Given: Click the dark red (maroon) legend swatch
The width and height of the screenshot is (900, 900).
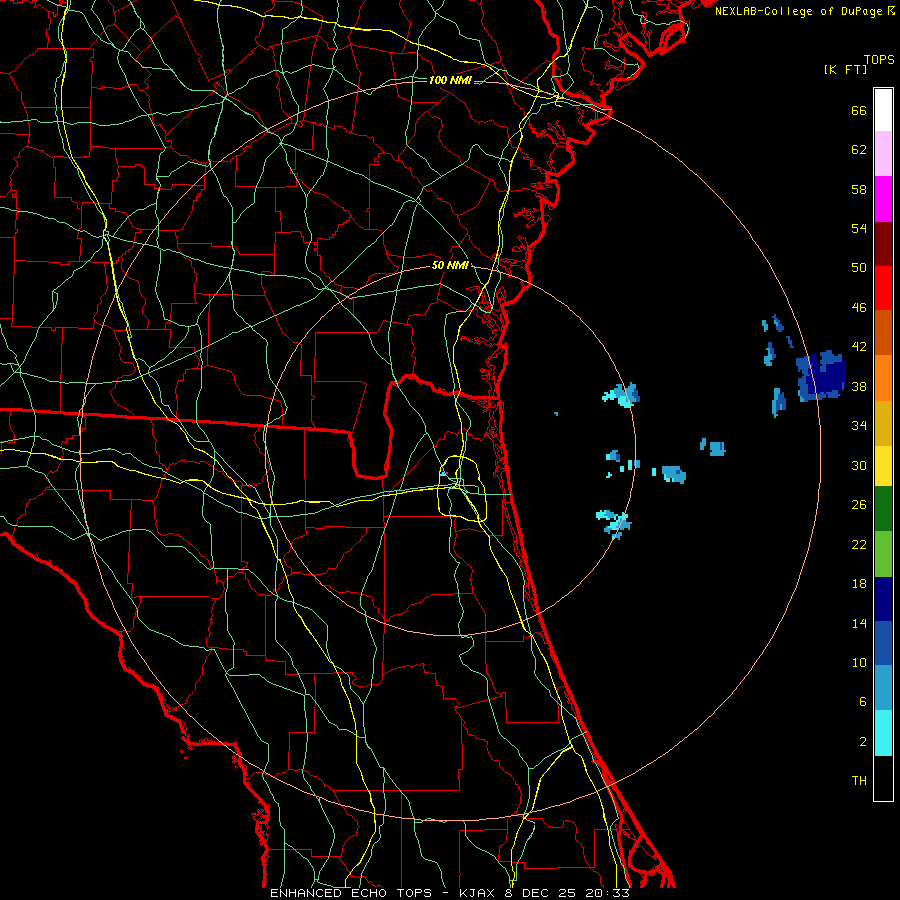Looking at the screenshot, I should pos(883,243).
